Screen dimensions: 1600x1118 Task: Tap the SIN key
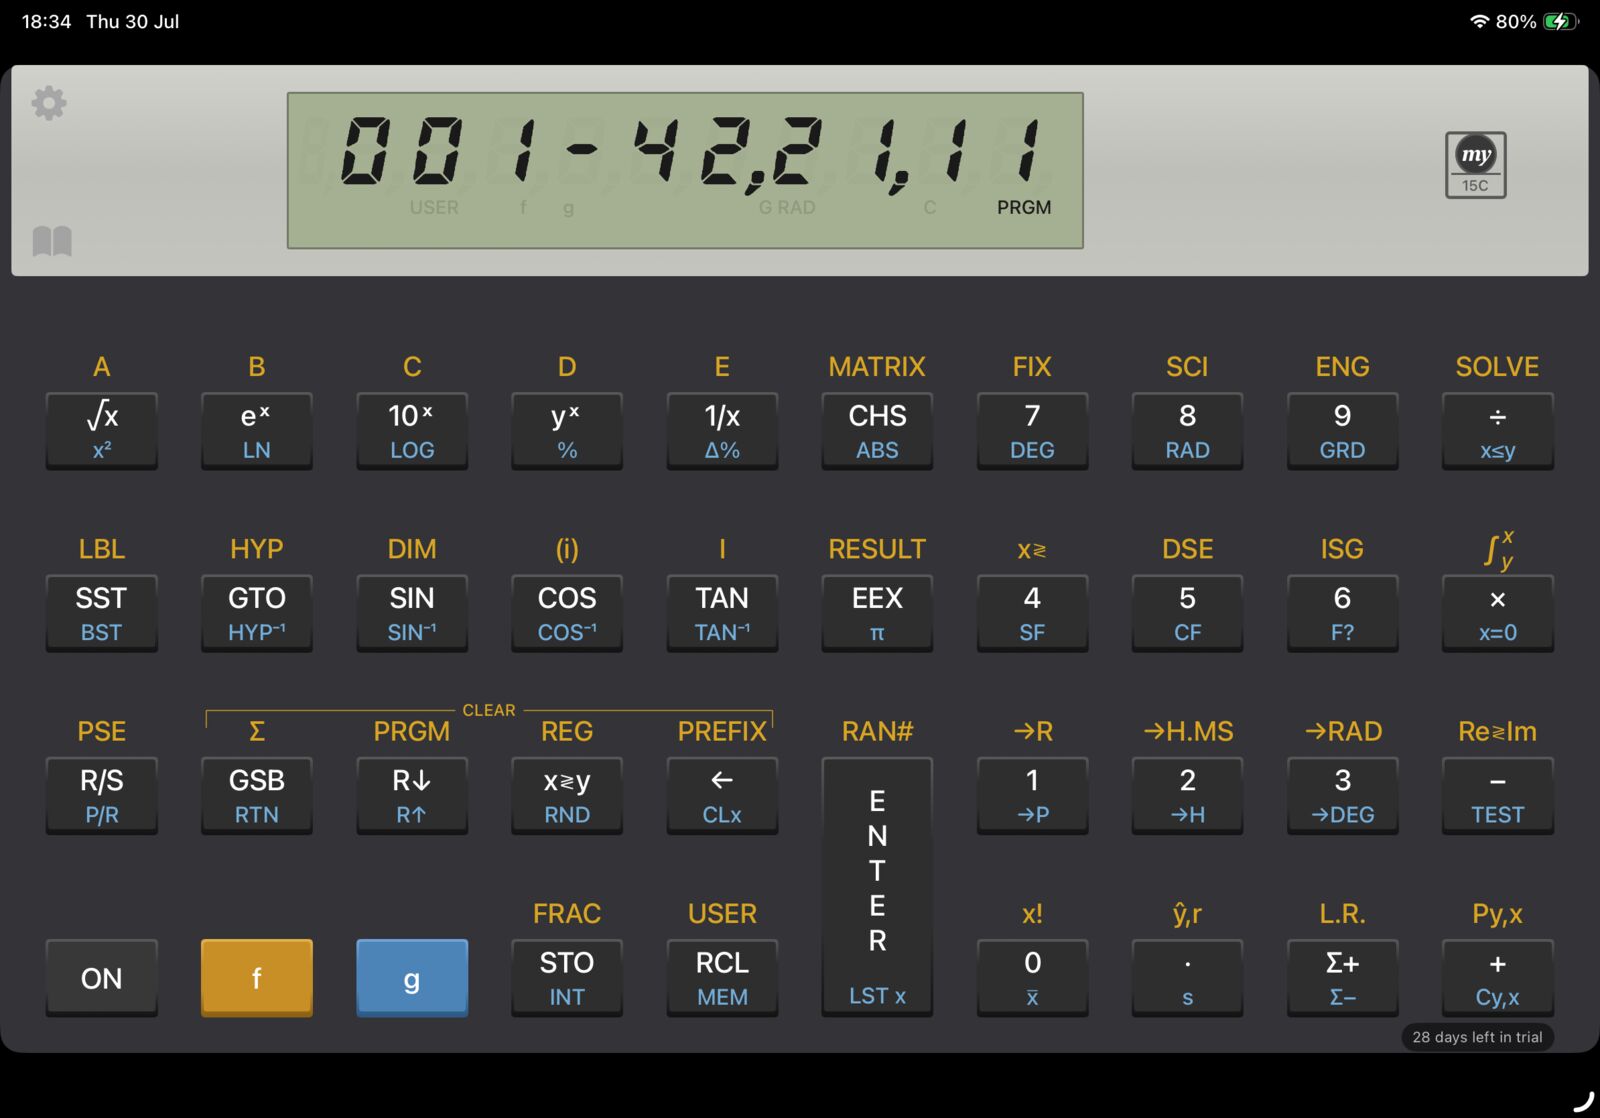coord(412,613)
